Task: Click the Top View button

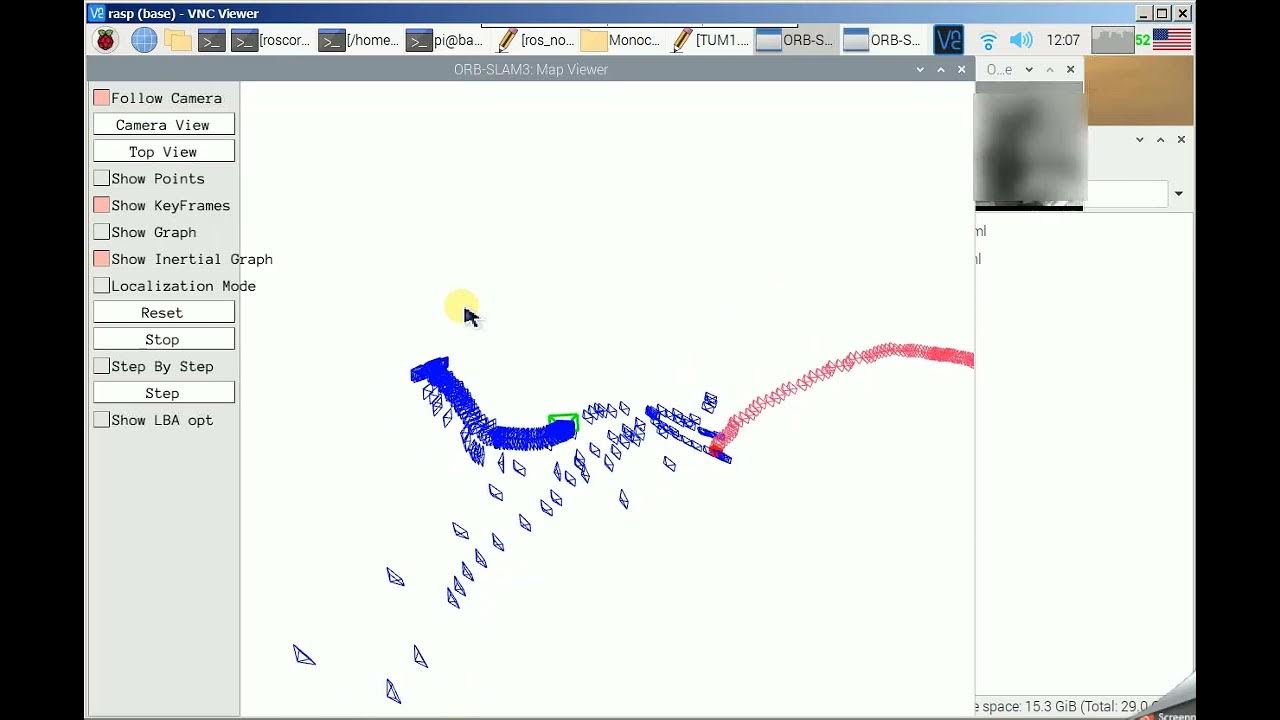Action: [164, 152]
